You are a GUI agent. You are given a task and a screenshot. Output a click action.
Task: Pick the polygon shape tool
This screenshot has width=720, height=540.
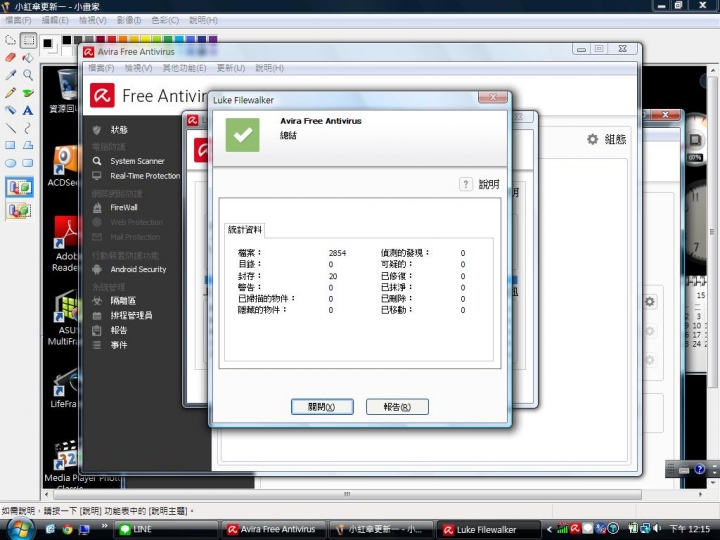(28, 145)
